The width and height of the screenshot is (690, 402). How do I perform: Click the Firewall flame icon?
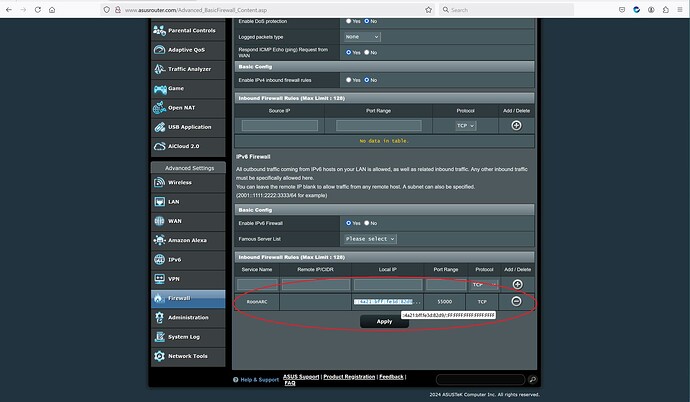158,298
